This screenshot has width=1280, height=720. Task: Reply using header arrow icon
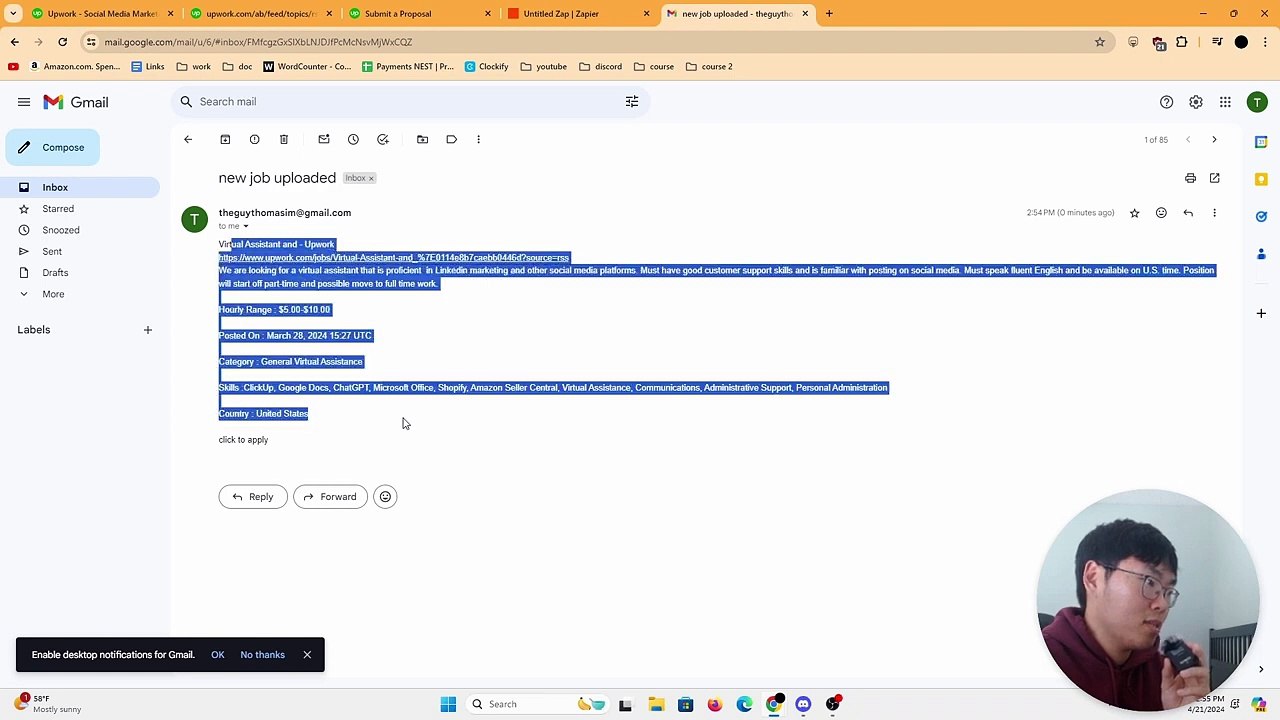pos(1188,213)
